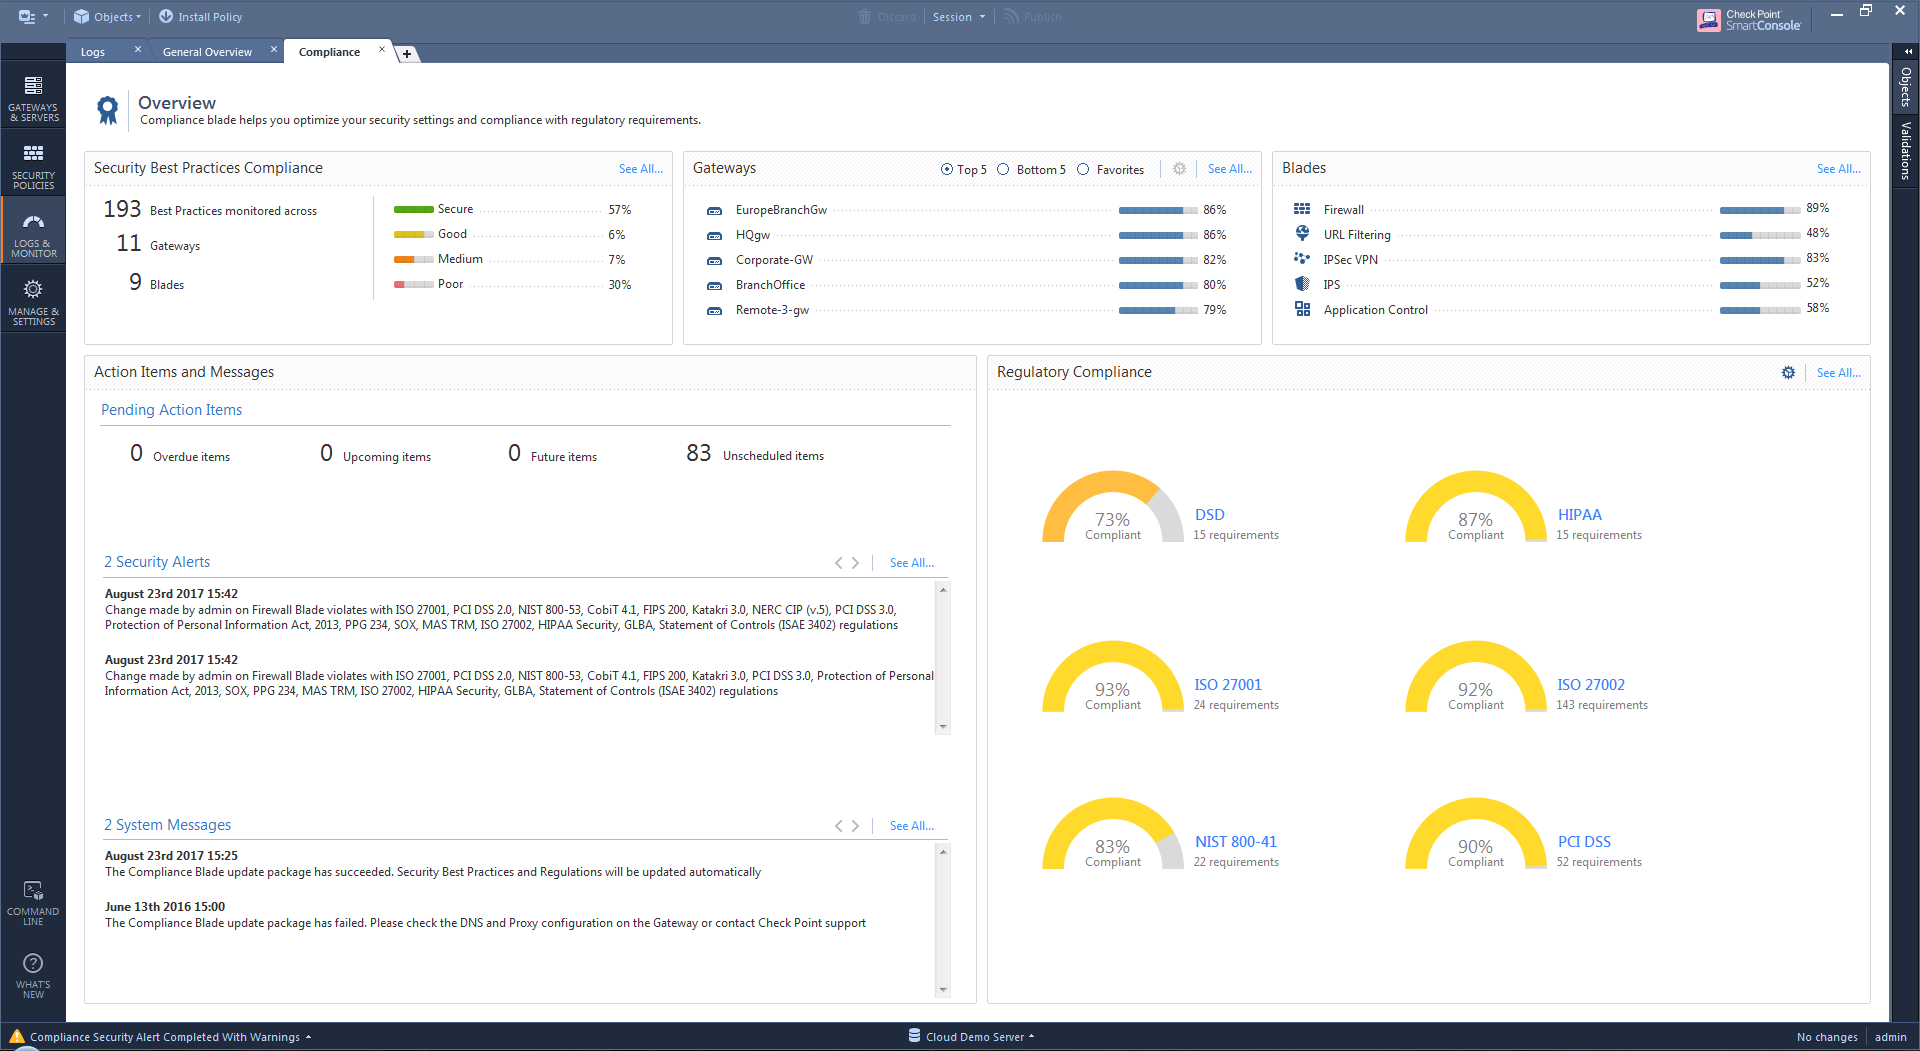Open What's New help icon

click(x=33, y=975)
